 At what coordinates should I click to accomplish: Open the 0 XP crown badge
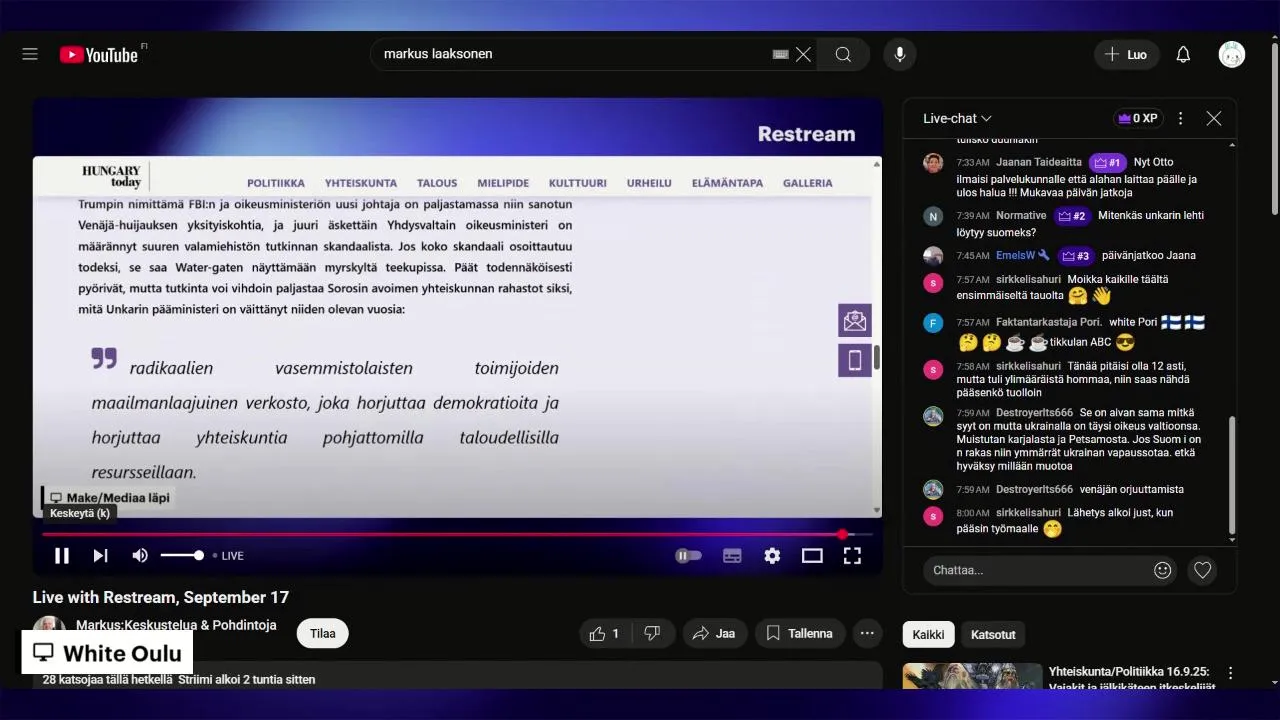(1138, 118)
